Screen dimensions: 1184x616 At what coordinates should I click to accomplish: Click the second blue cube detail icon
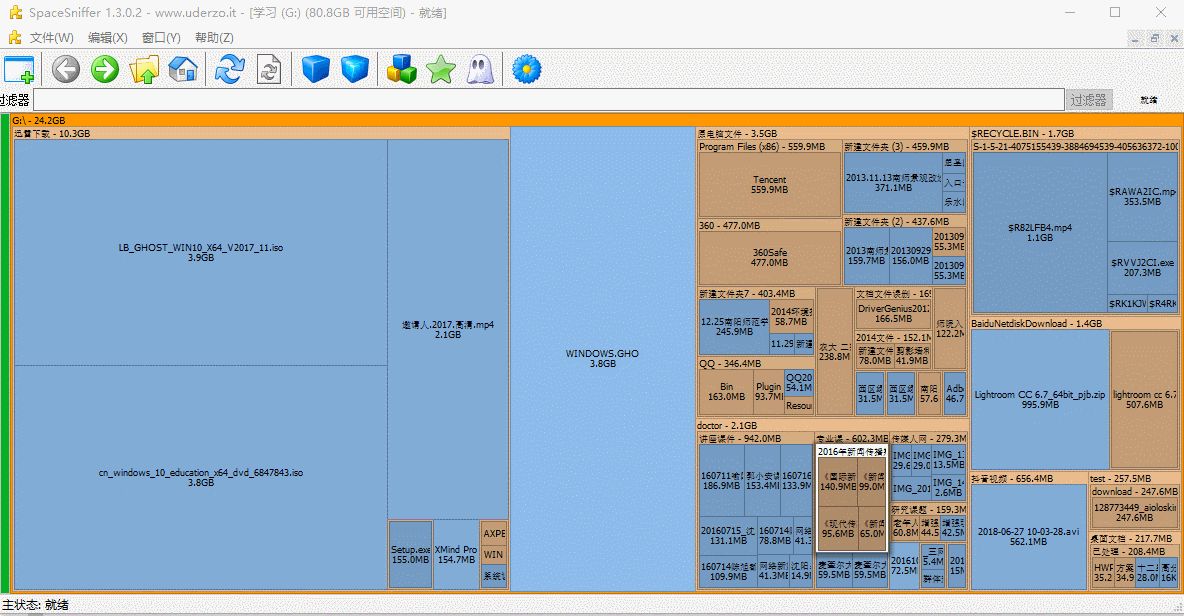coord(355,69)
